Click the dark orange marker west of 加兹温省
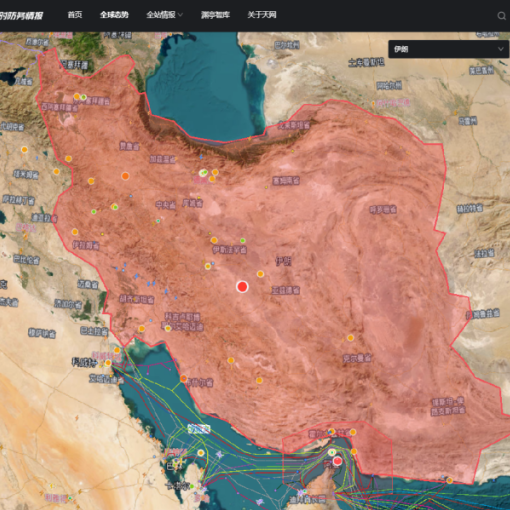510x510 pixels. 125,176
